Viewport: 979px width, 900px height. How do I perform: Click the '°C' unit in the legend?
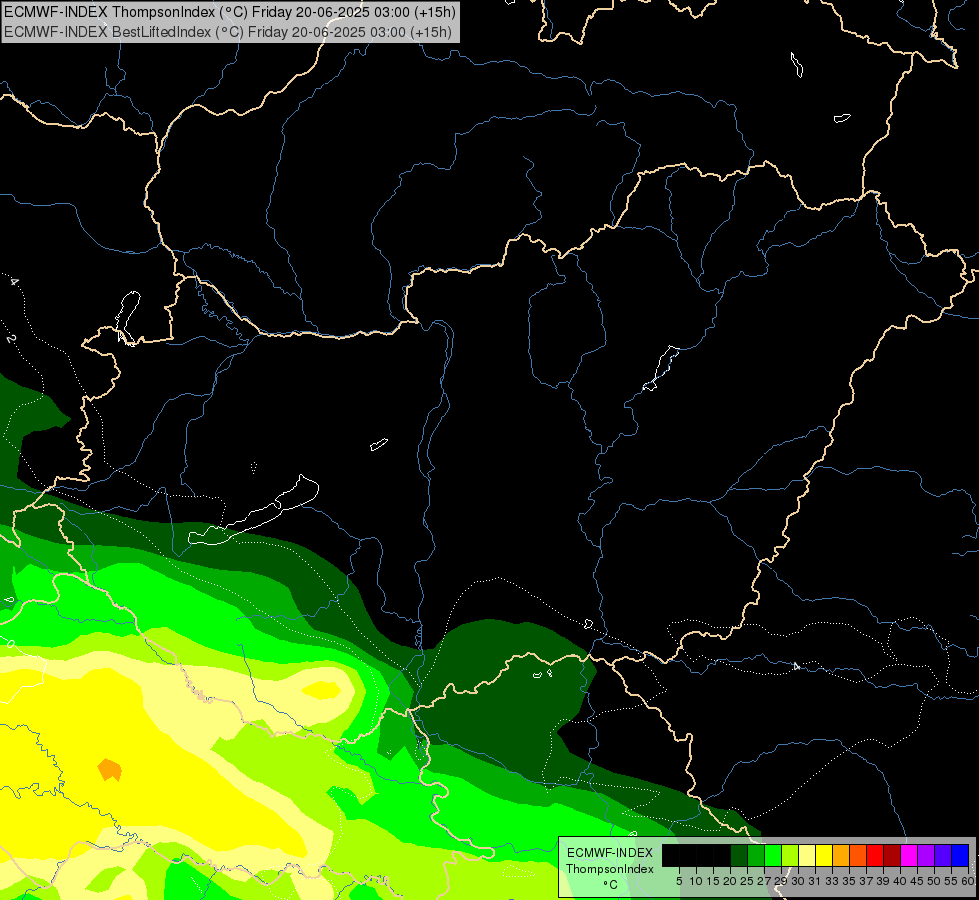point(610,885)
